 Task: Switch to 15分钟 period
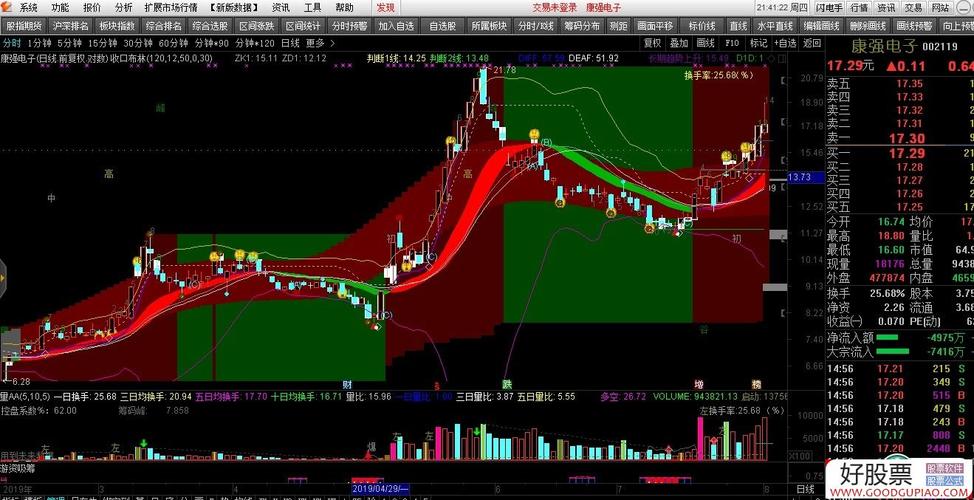(102, 43)
